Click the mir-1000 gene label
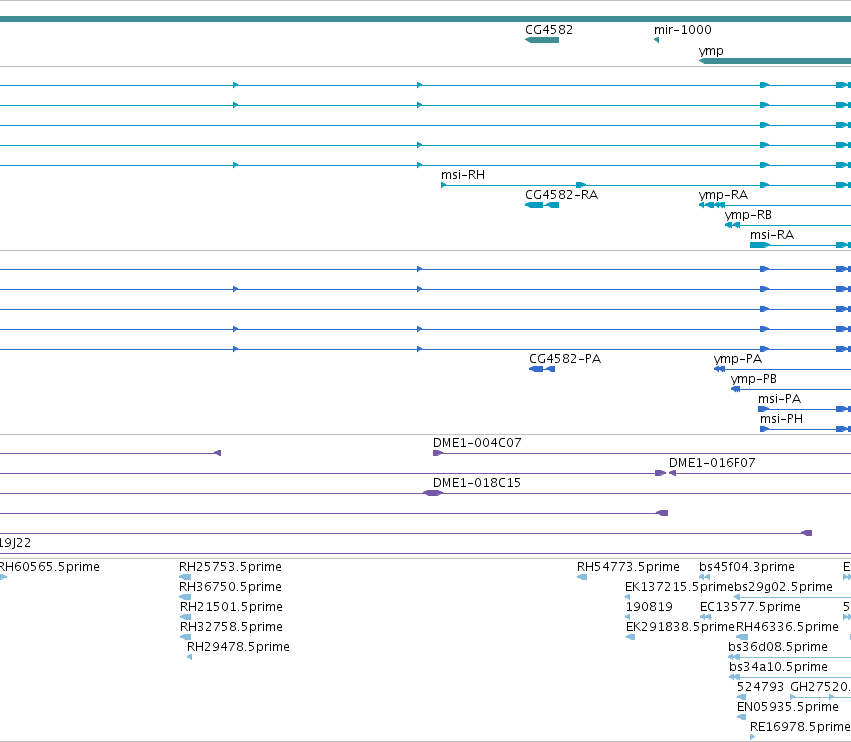This screenshot has height=742, width=851. coord(683,30)
